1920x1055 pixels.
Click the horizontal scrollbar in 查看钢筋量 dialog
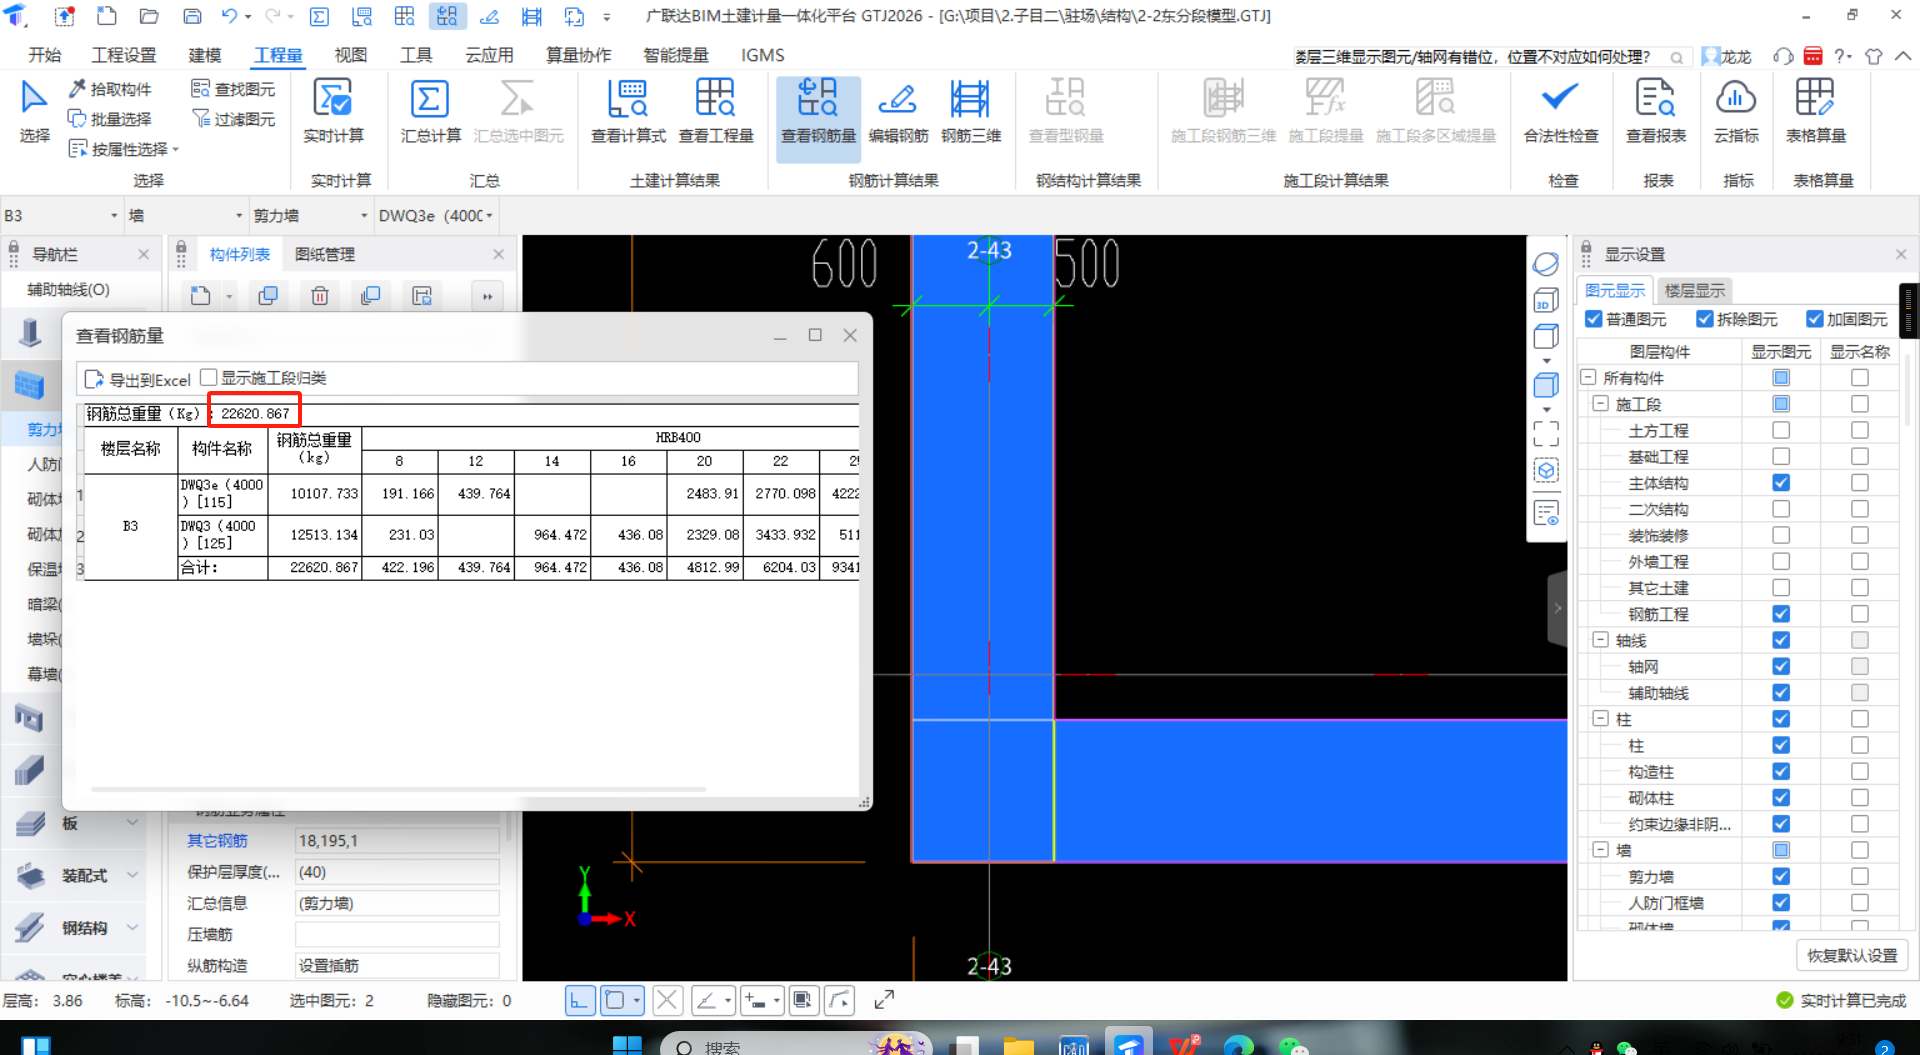pos(399,789)
